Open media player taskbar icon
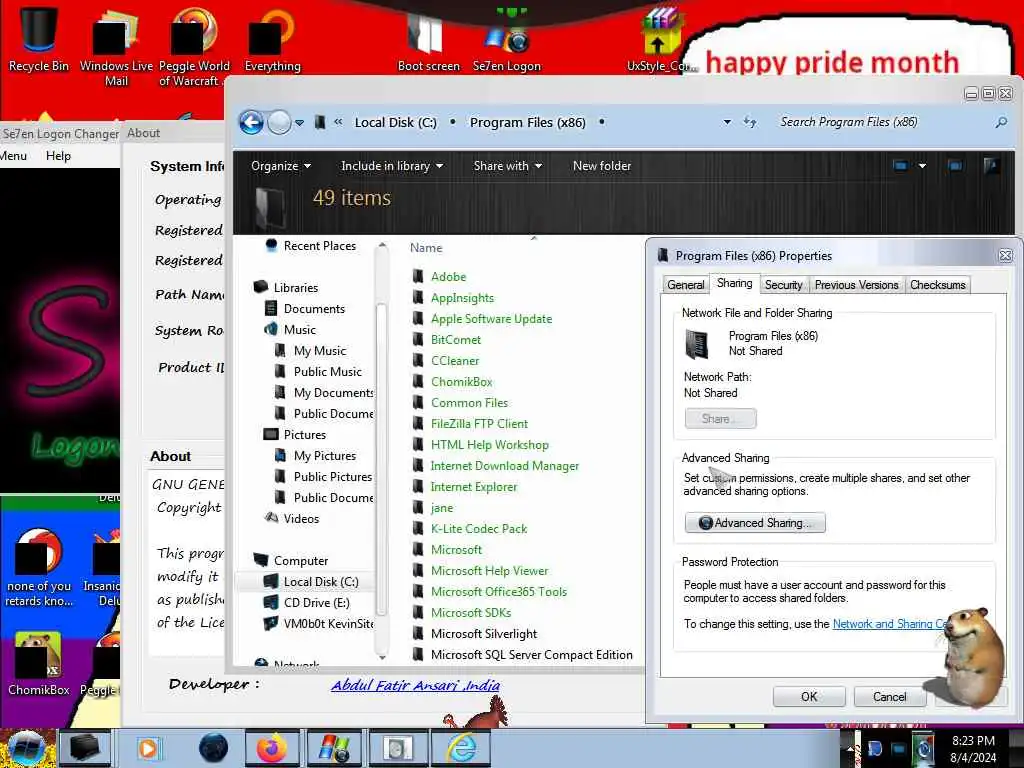The image size is (1024, 768). coord(149,748)
